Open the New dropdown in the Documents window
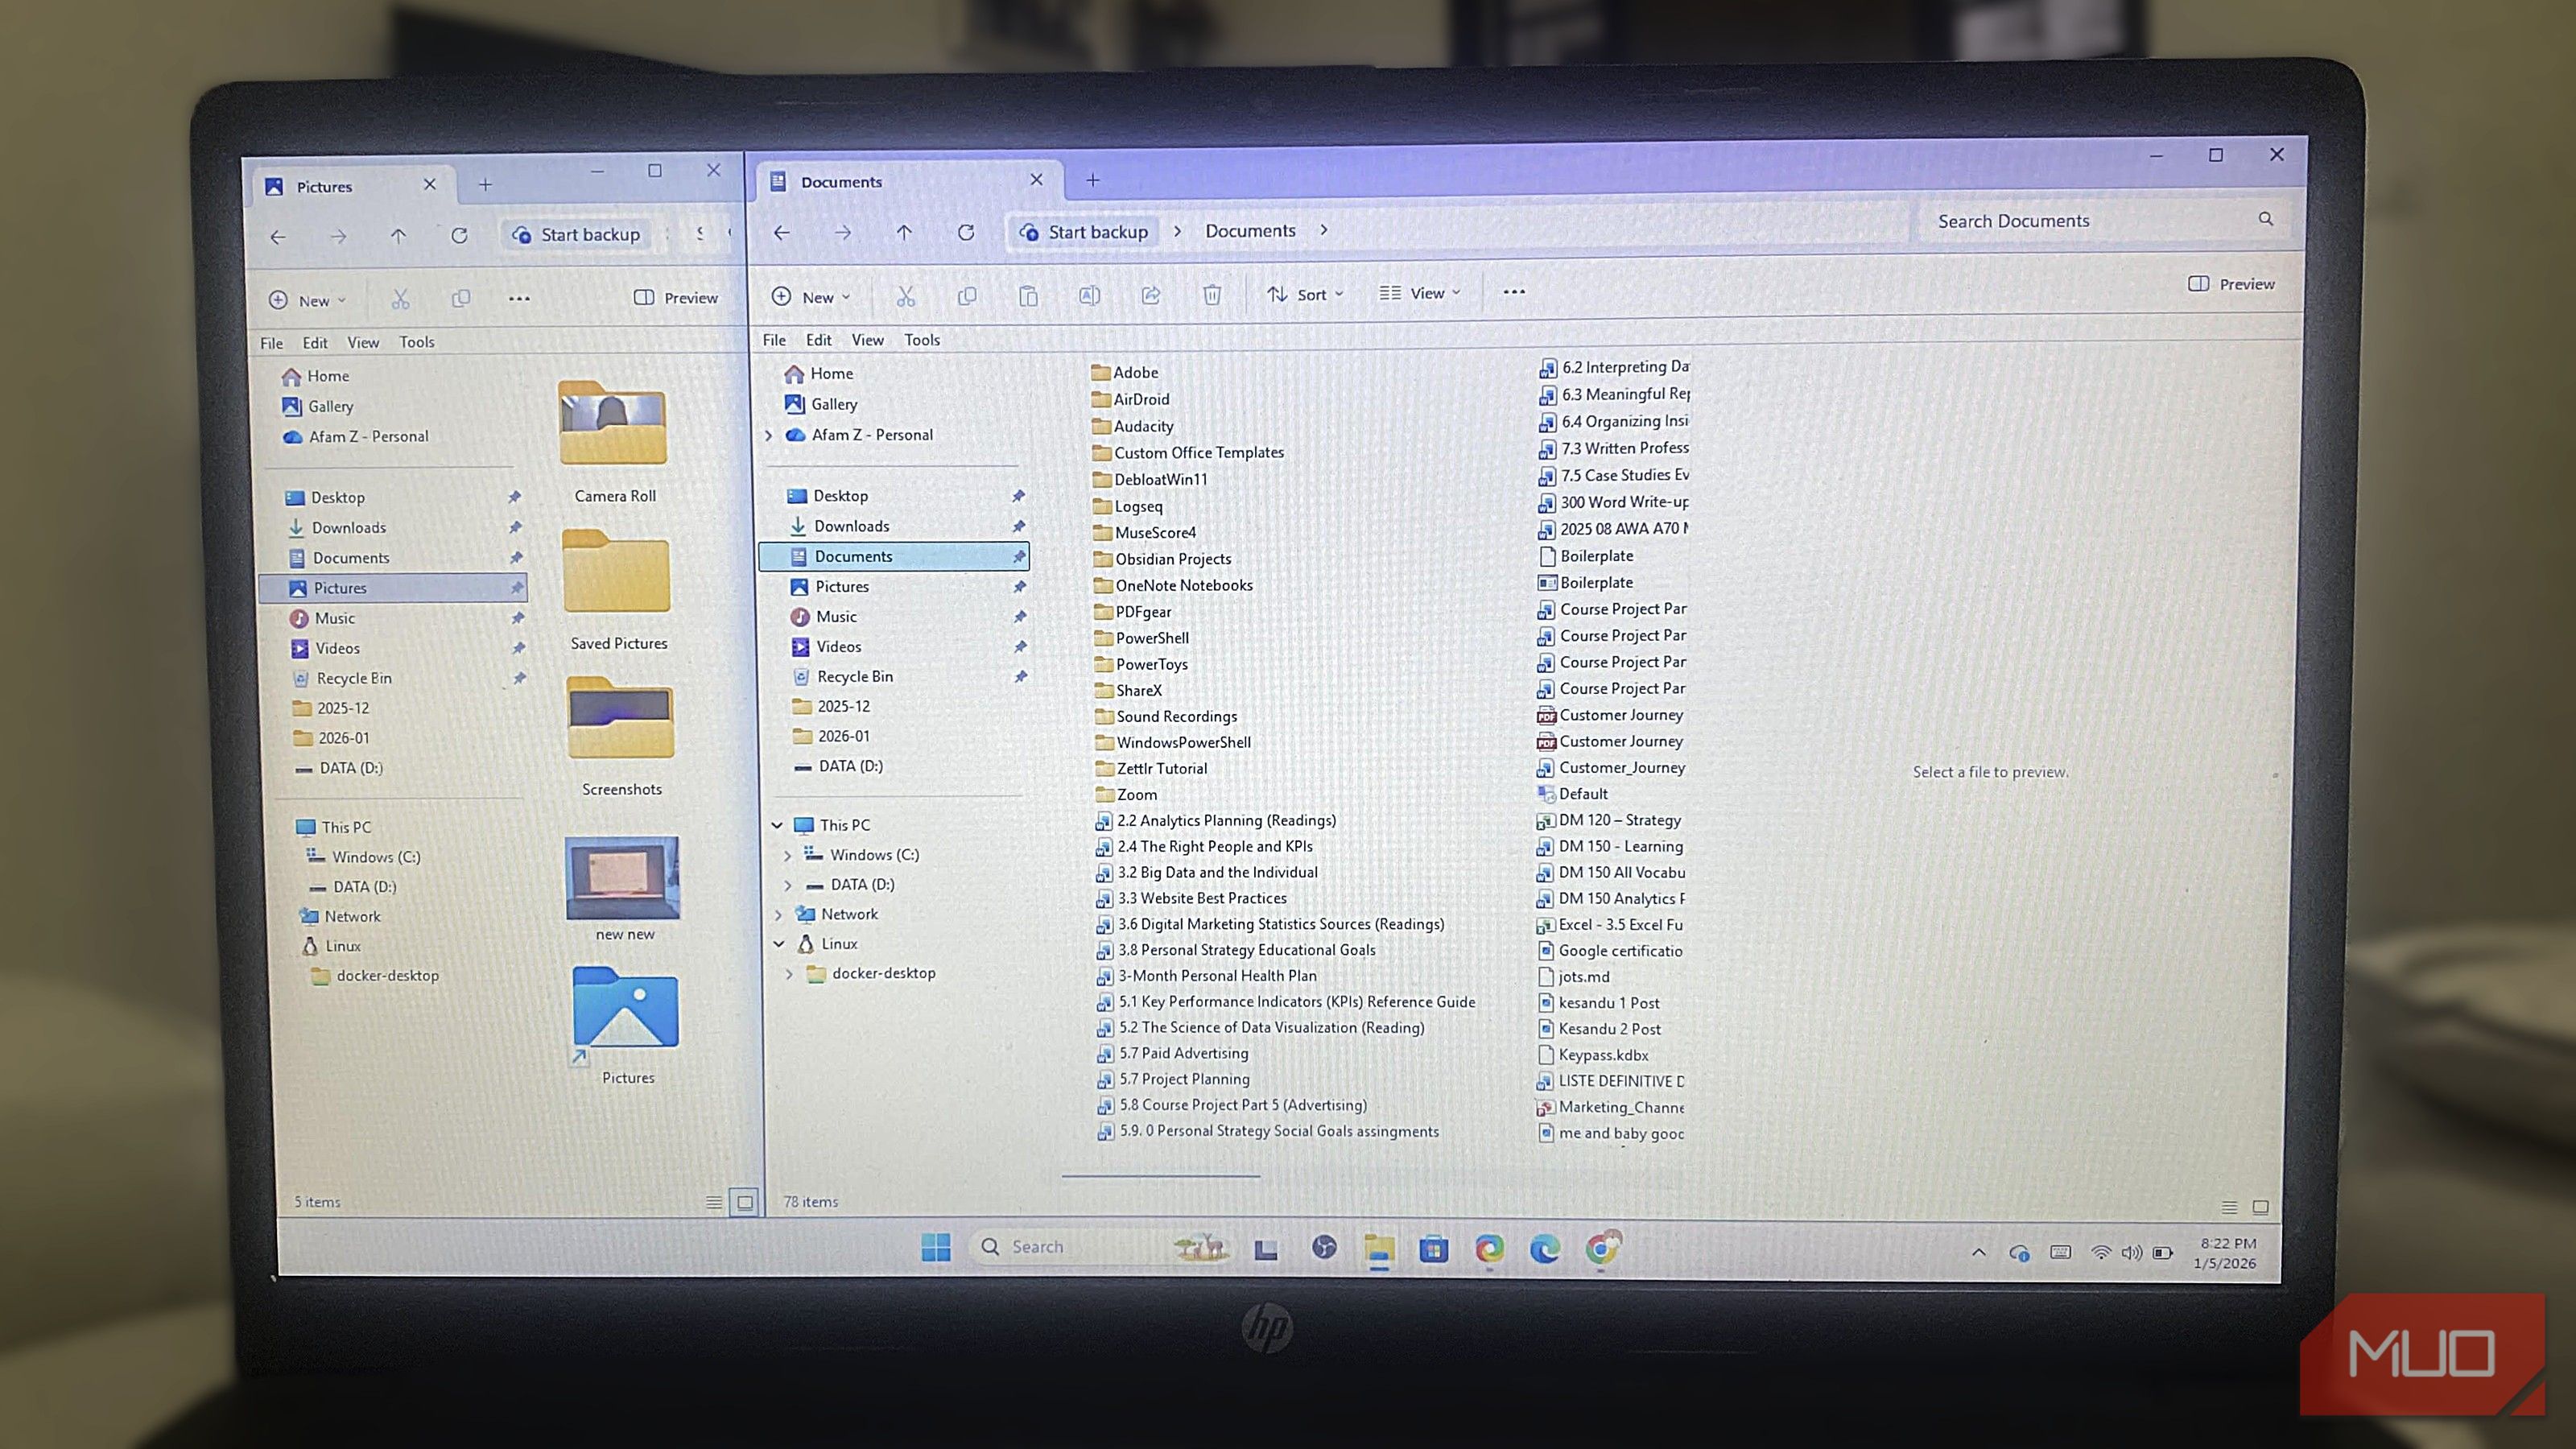Screen dimensions: 2576x1449 coord(811,296)
